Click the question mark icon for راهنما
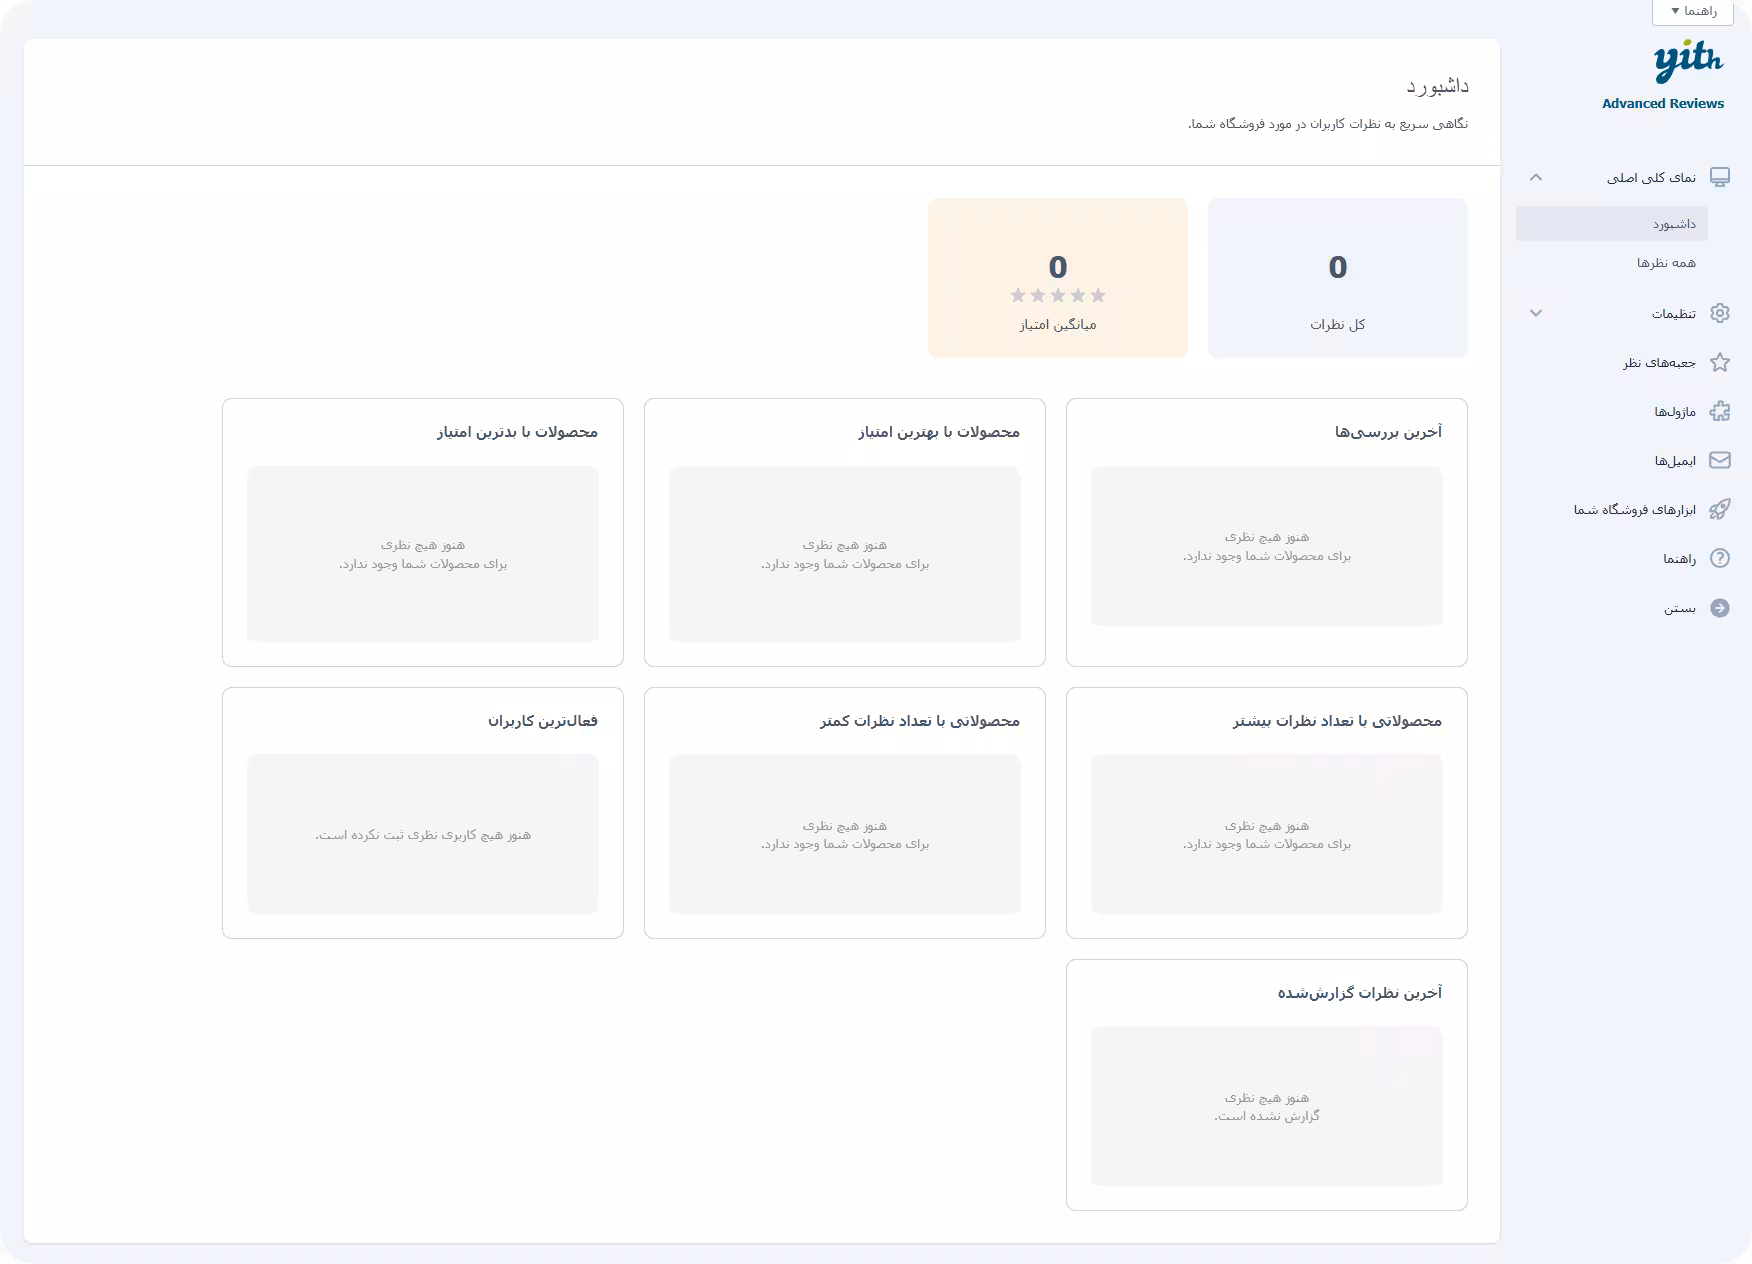The image size is (1752, 1264). click(x=1720, y=558)
